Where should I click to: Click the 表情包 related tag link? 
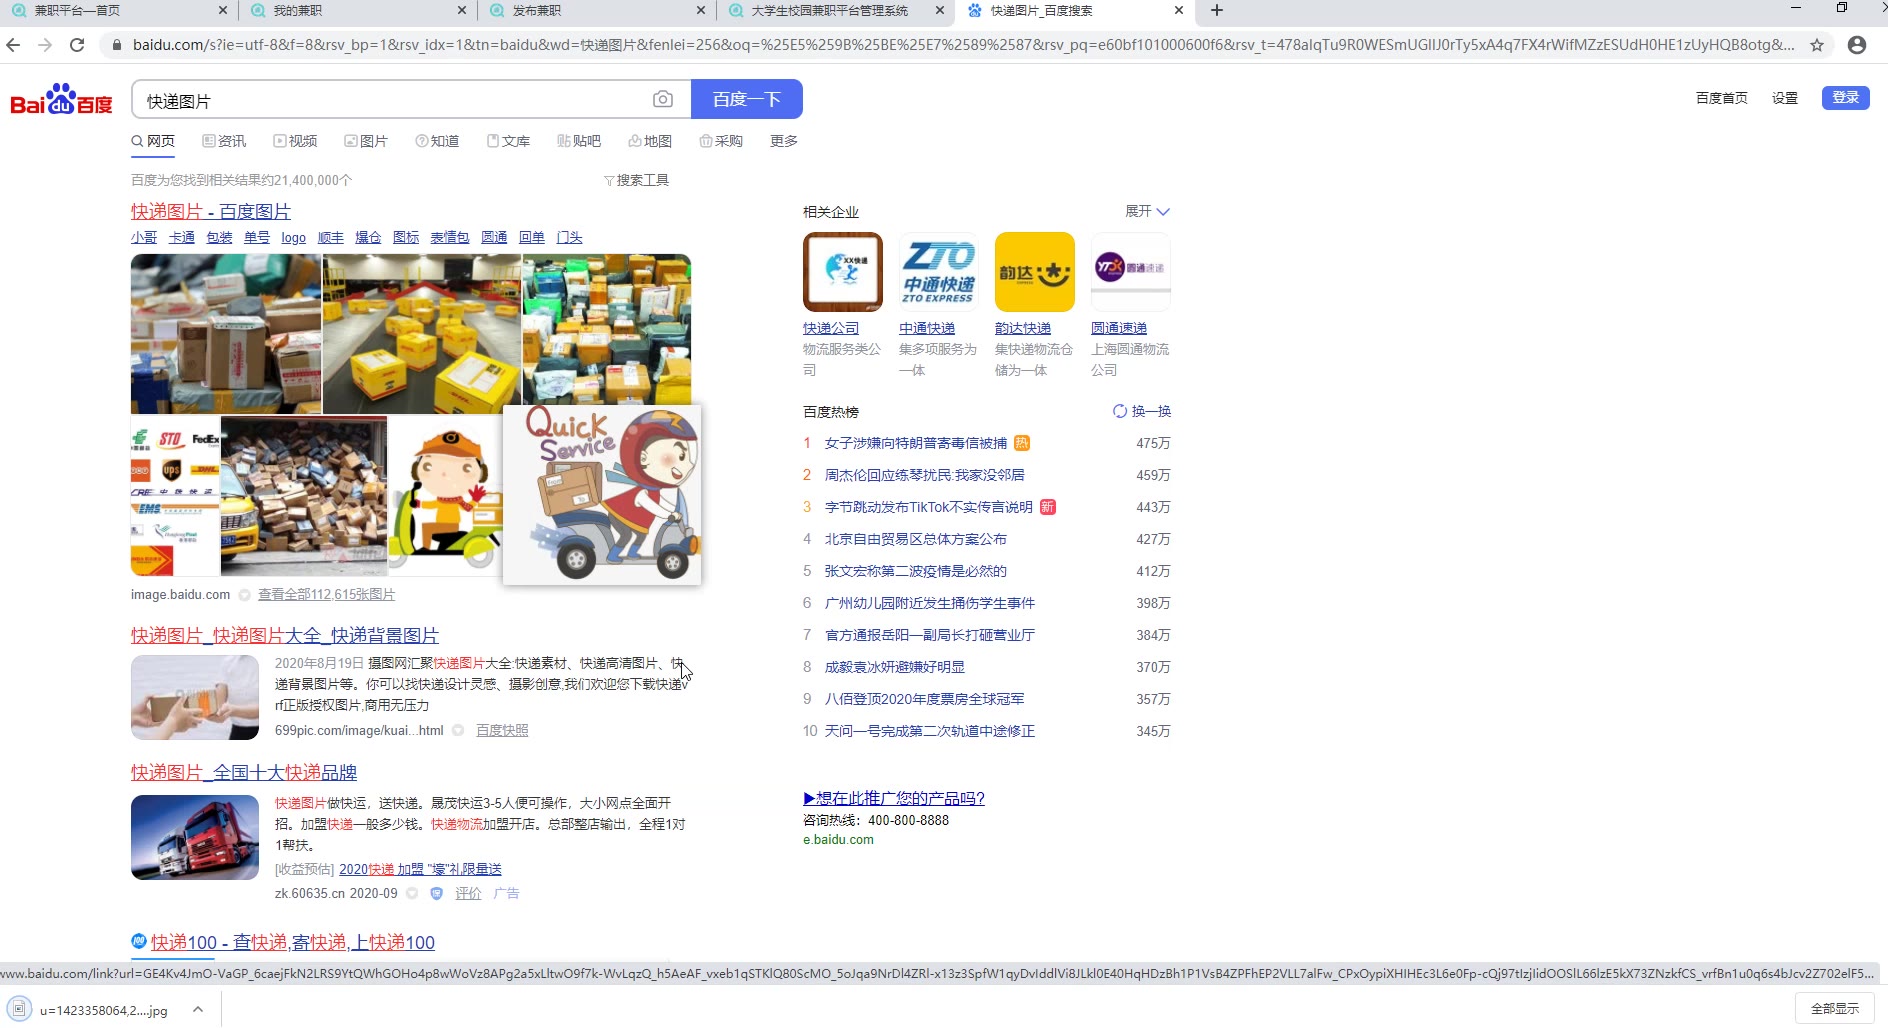click(x=450, y=237)
